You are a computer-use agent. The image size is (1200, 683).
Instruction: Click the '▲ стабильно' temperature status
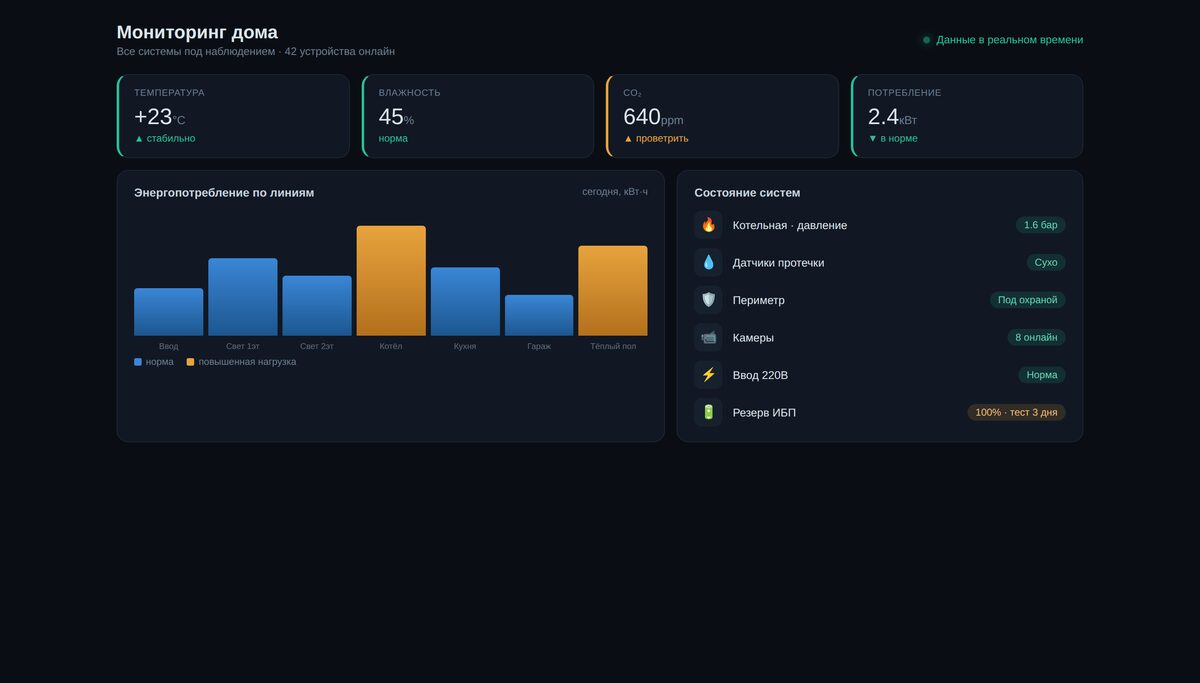point(165,138)
